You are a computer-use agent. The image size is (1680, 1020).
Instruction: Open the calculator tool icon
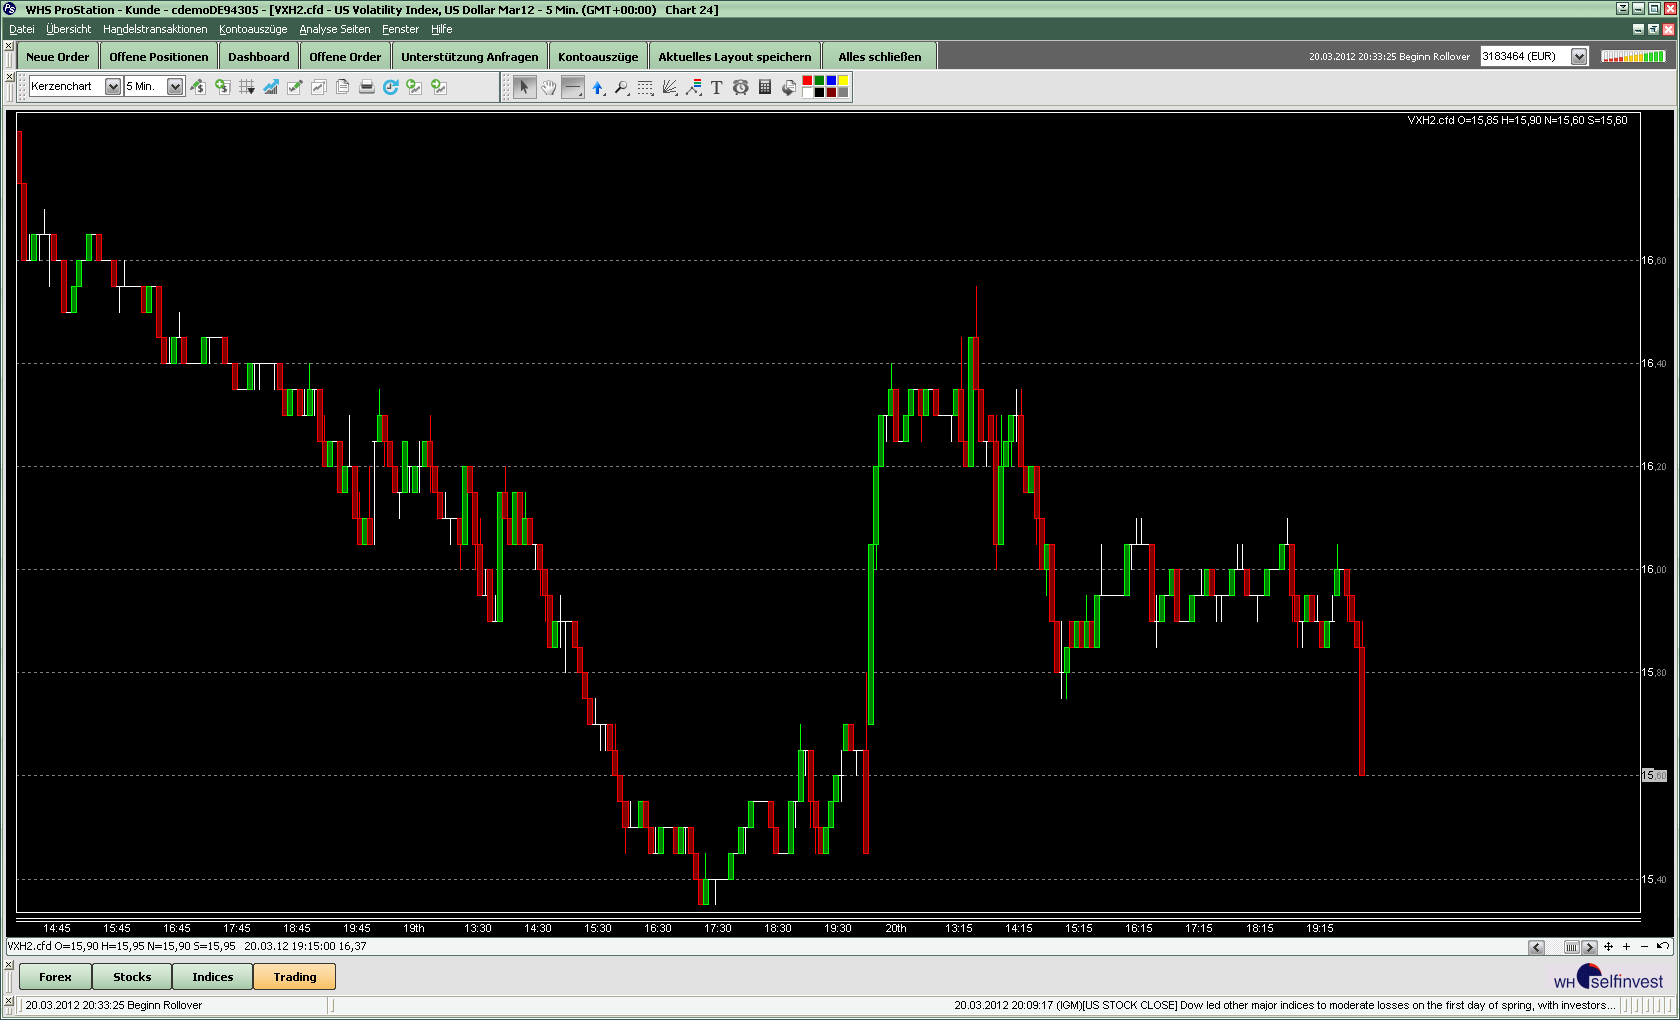pyautogui.click(x=765, y=88)
